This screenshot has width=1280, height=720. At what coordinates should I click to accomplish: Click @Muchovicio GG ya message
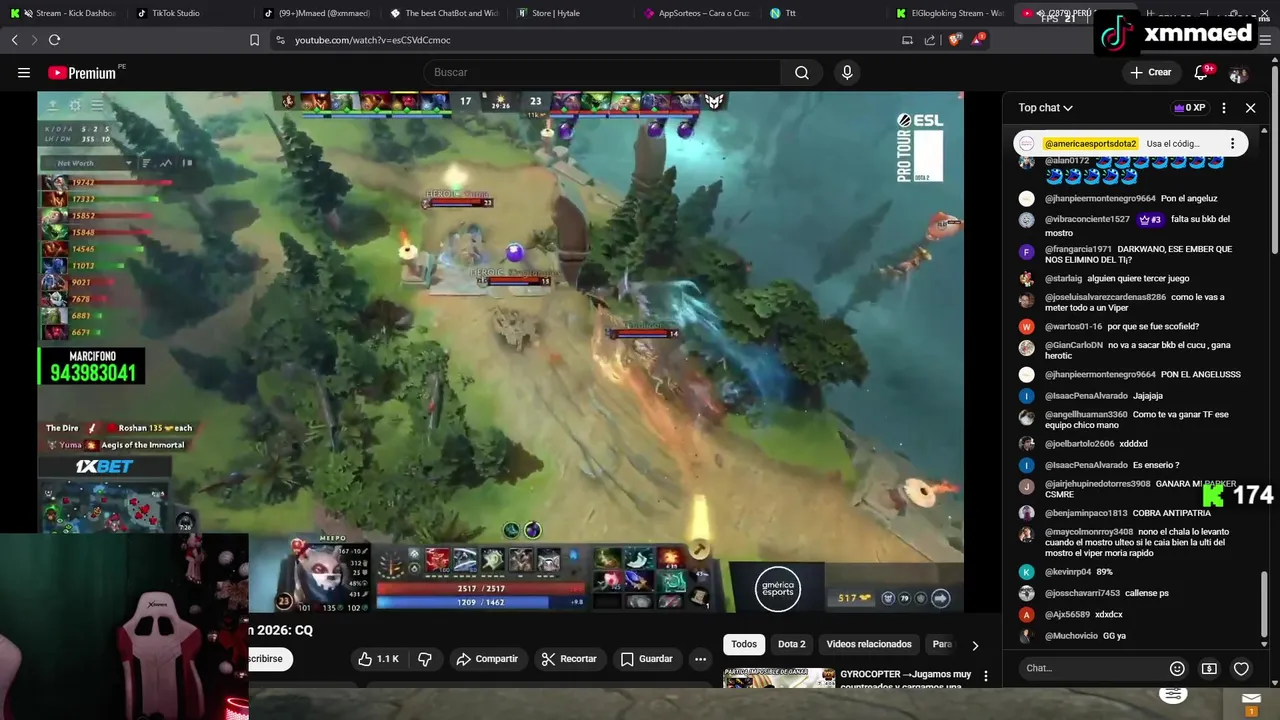point(1072,636)
